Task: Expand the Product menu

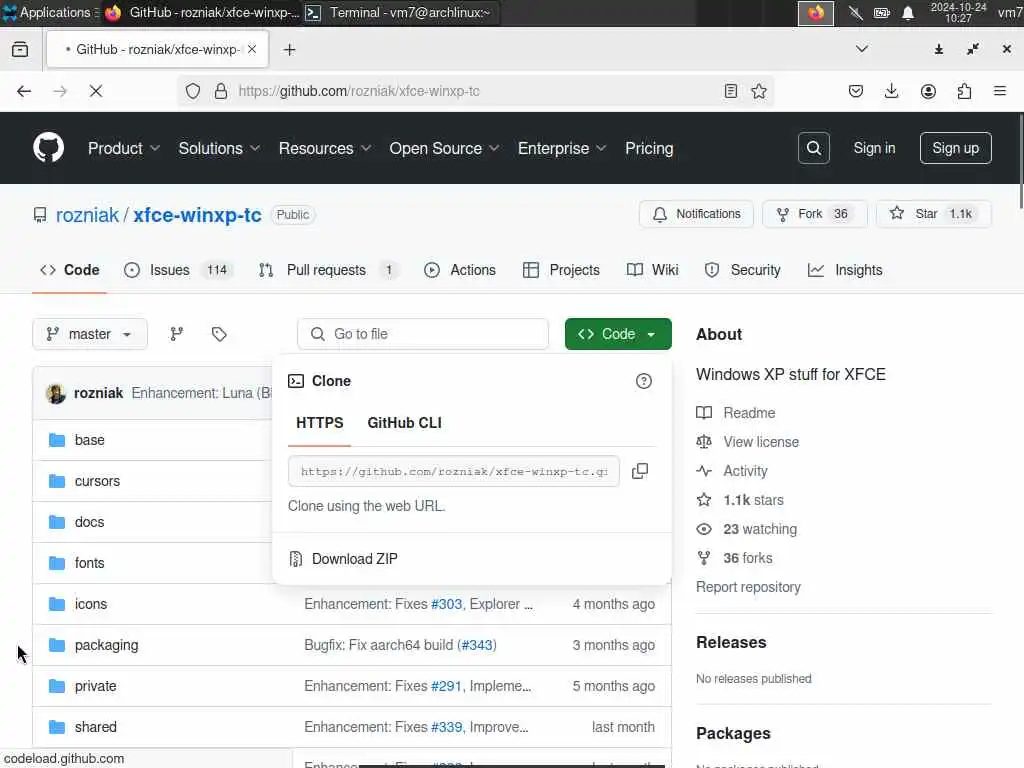Action: [124, 148]
